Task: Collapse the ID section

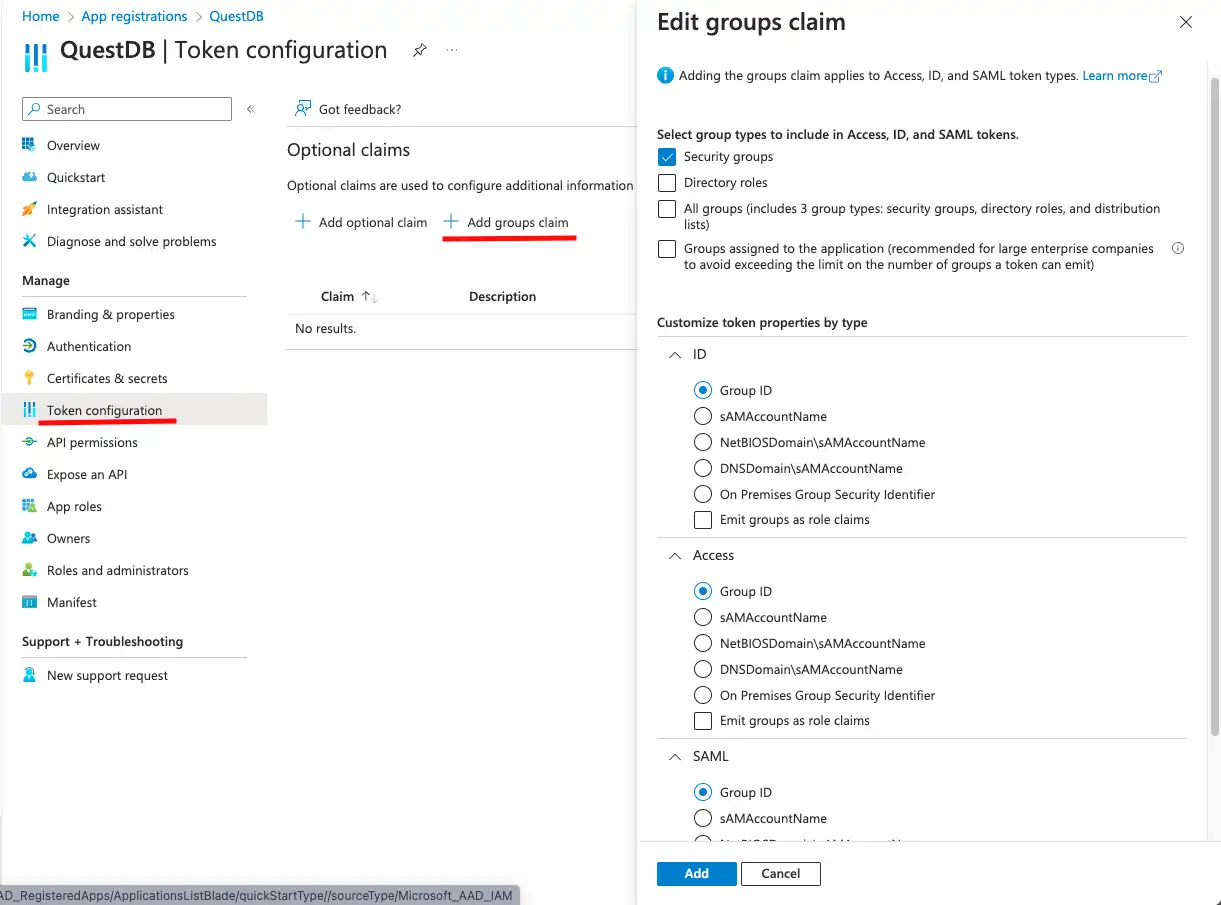Action: (x=673, y=354)
